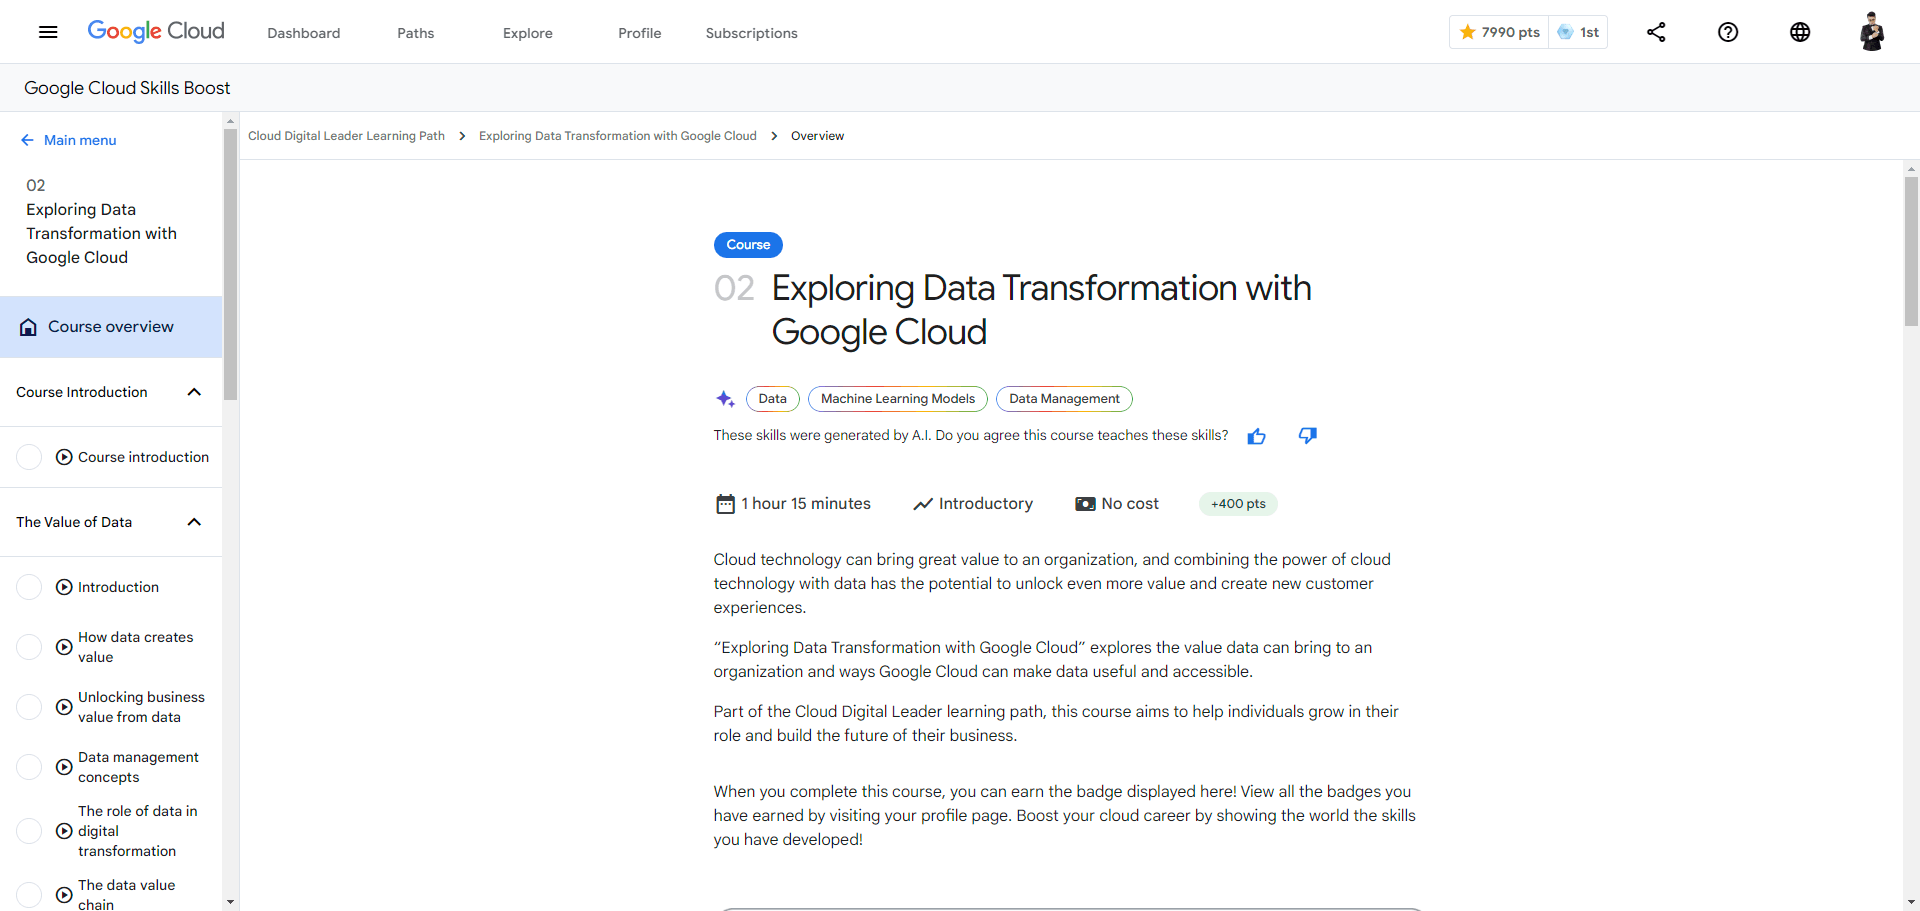The image size is (1920, 911).
Task: Click play icon for The data value chain
Action: click(64, 895)
